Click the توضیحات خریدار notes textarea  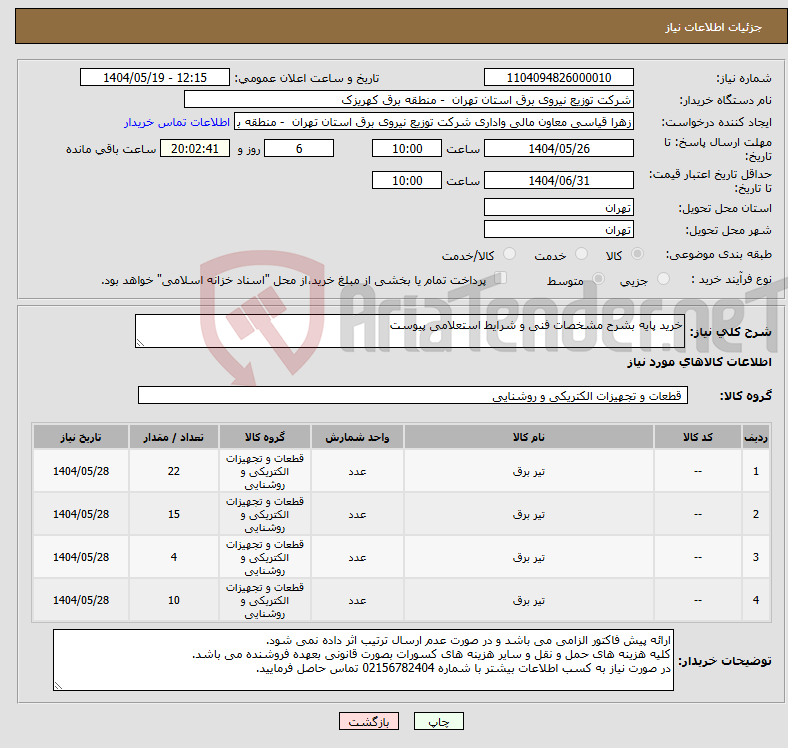coord(363,660)
